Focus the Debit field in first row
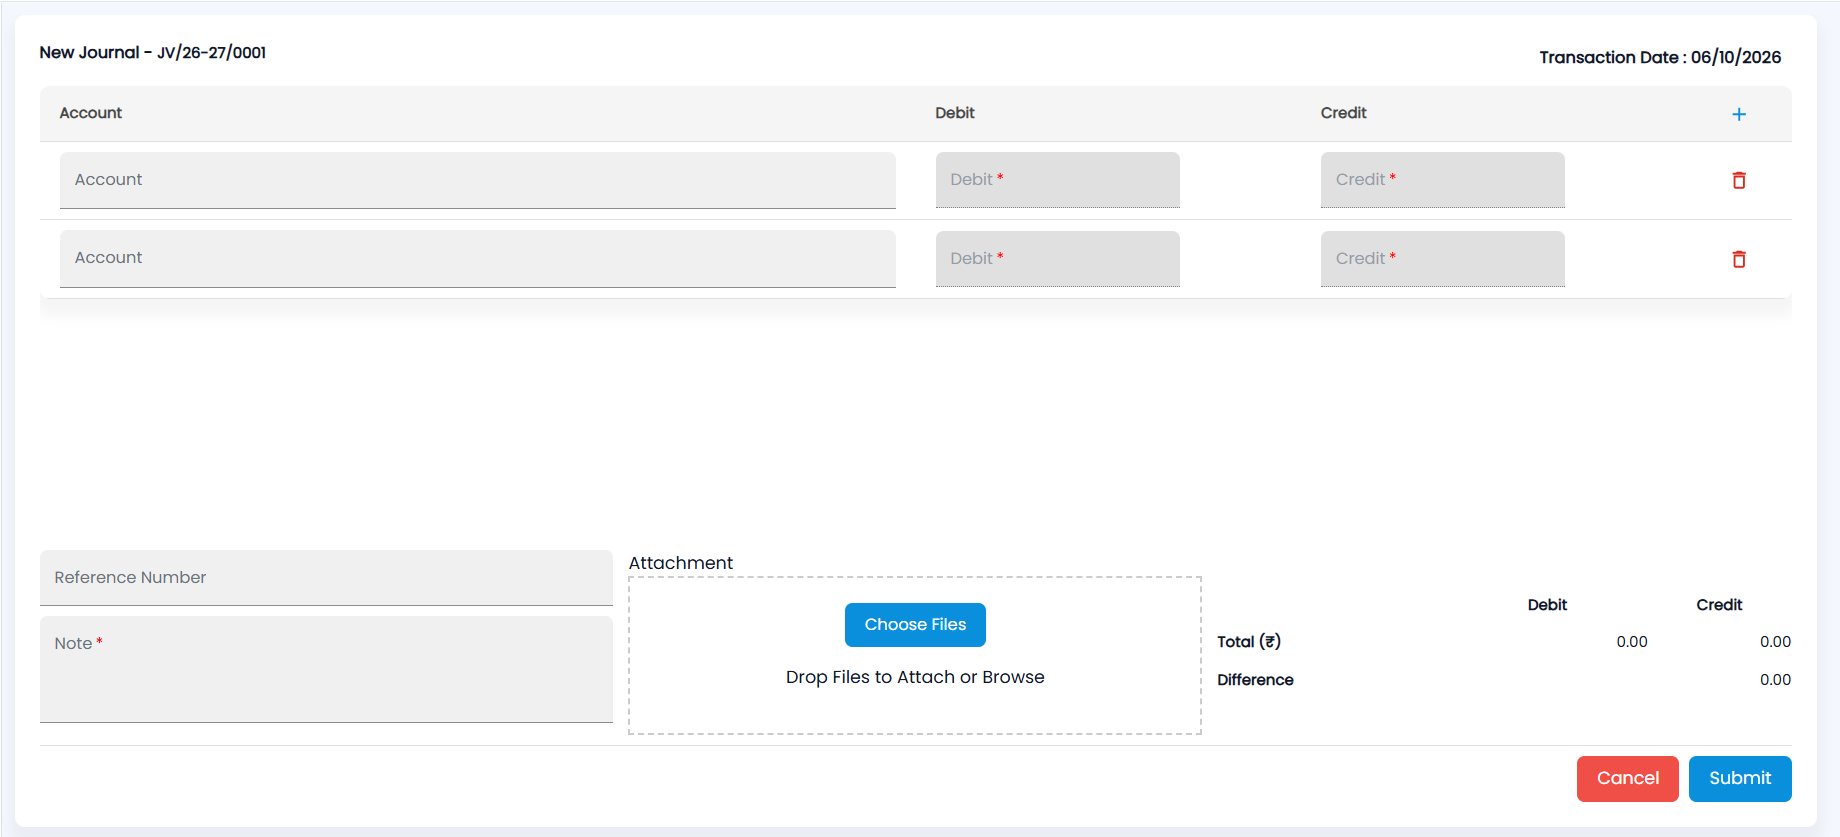The height and width of the screenshot is (837, 1840). (1058, 180)
